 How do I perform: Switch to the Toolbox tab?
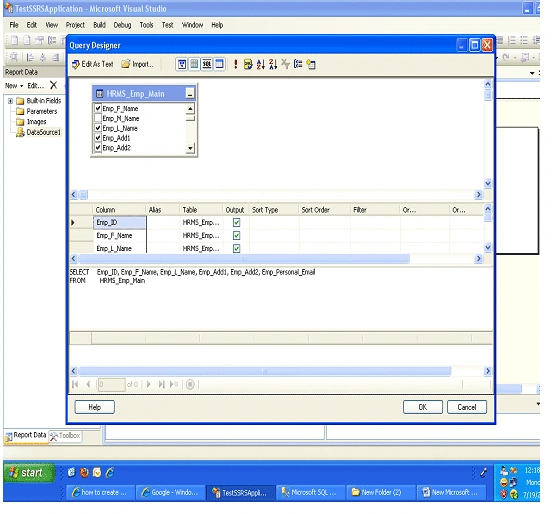[66, 436]
